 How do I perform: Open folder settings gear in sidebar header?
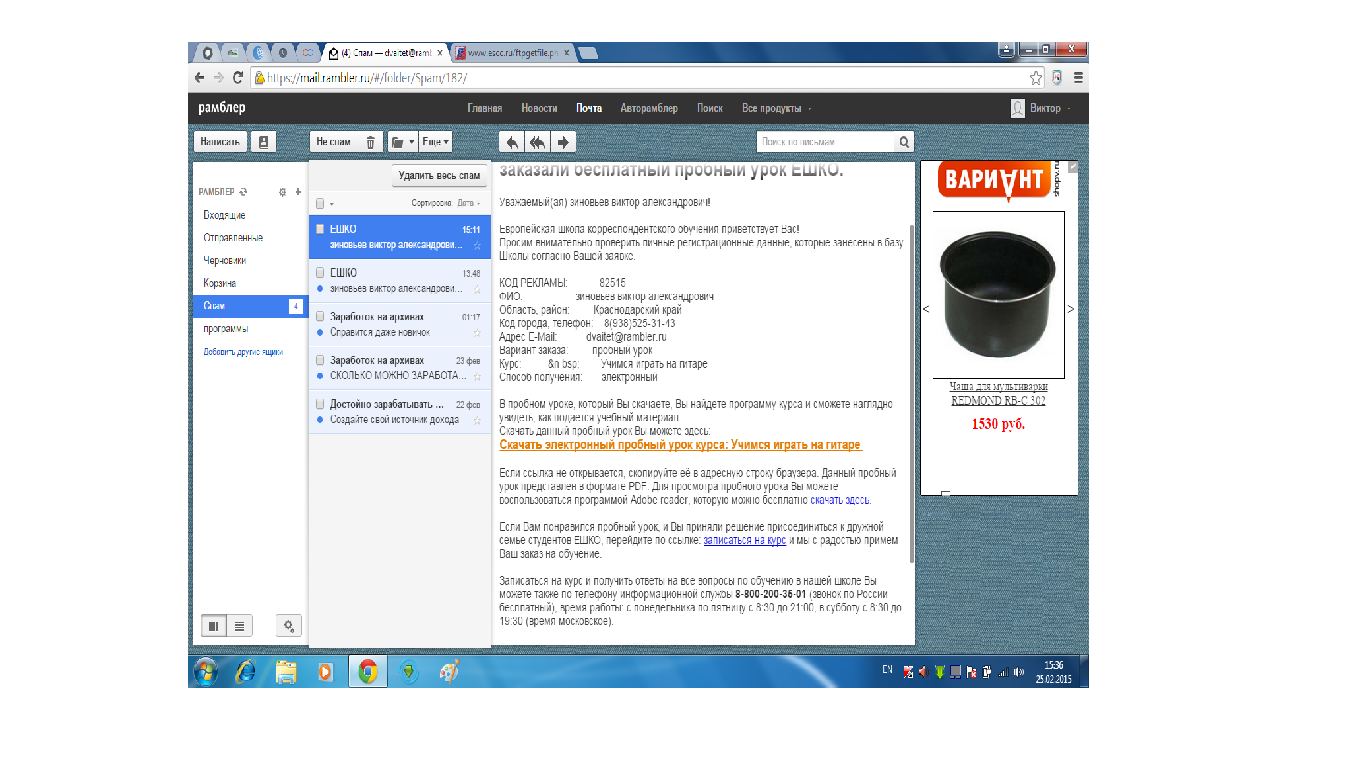(x=283, y=191)
